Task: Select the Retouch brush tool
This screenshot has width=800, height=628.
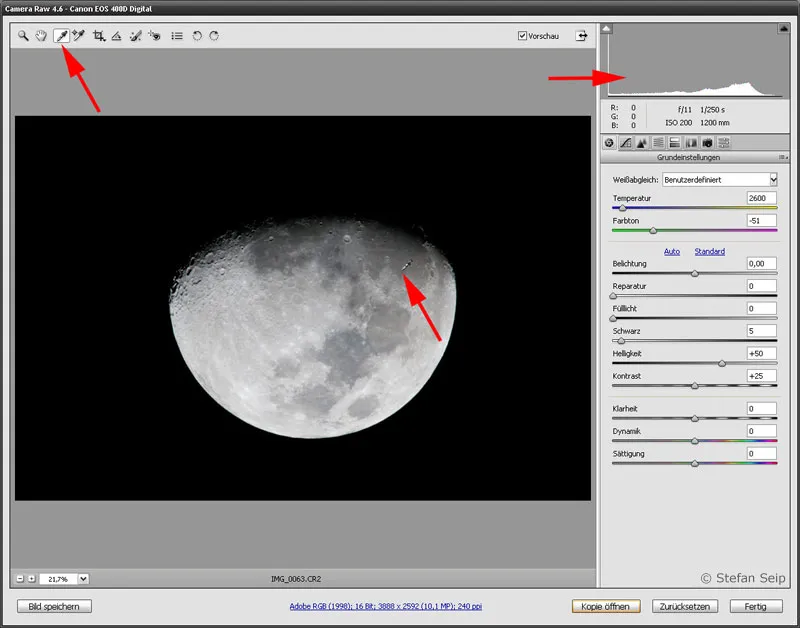Action: coord(135,36)
